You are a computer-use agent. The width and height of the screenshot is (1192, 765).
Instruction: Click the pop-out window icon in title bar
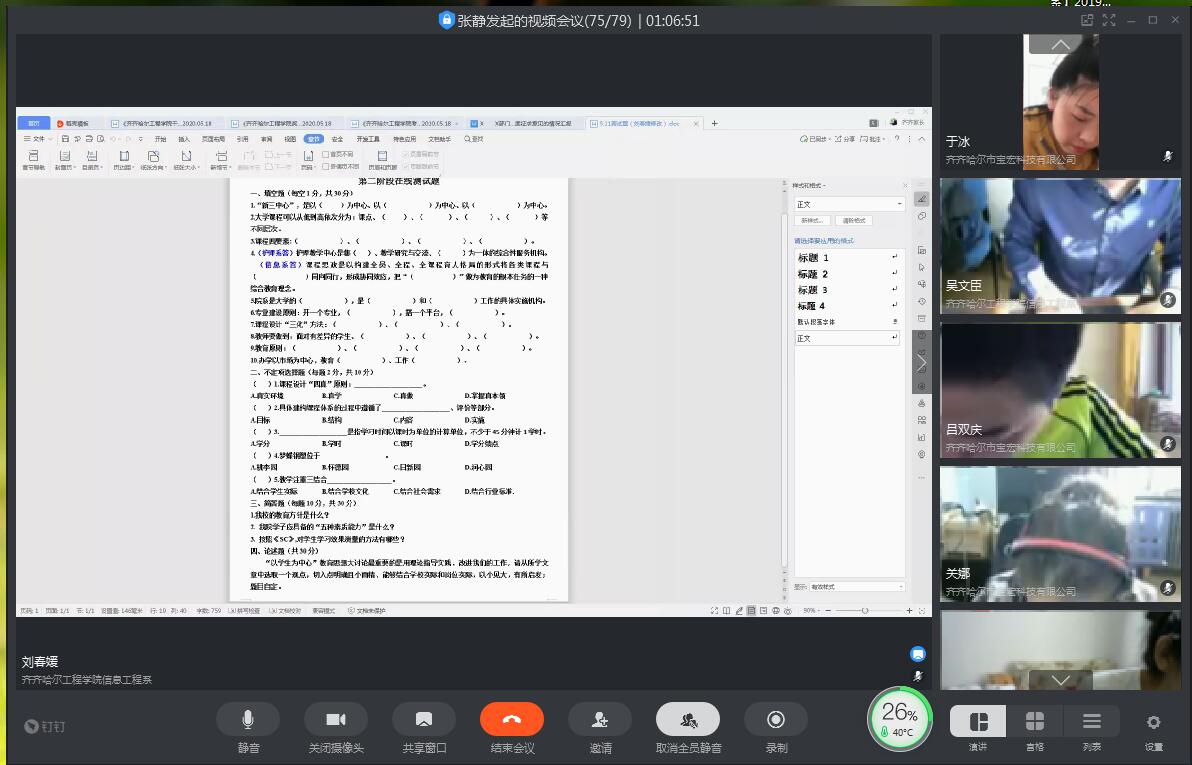(1087, 20)
